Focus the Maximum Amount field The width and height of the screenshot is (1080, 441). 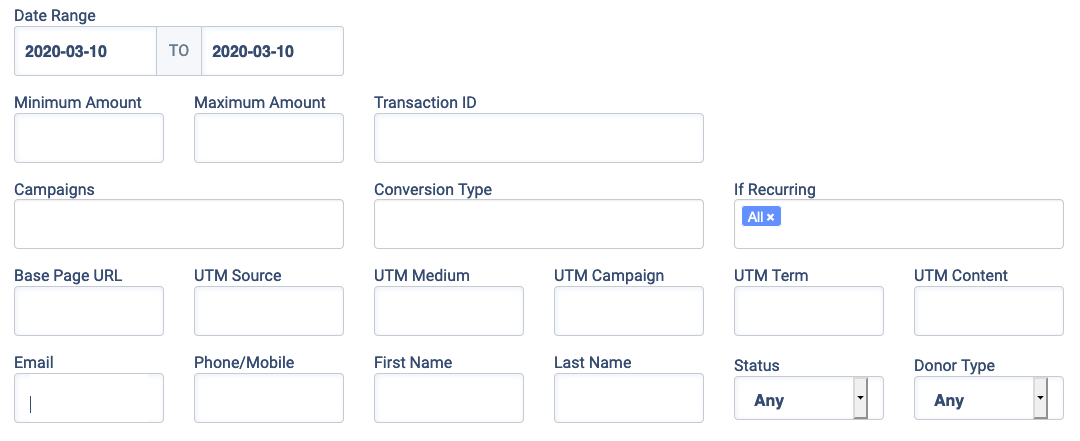click(269, 138)
